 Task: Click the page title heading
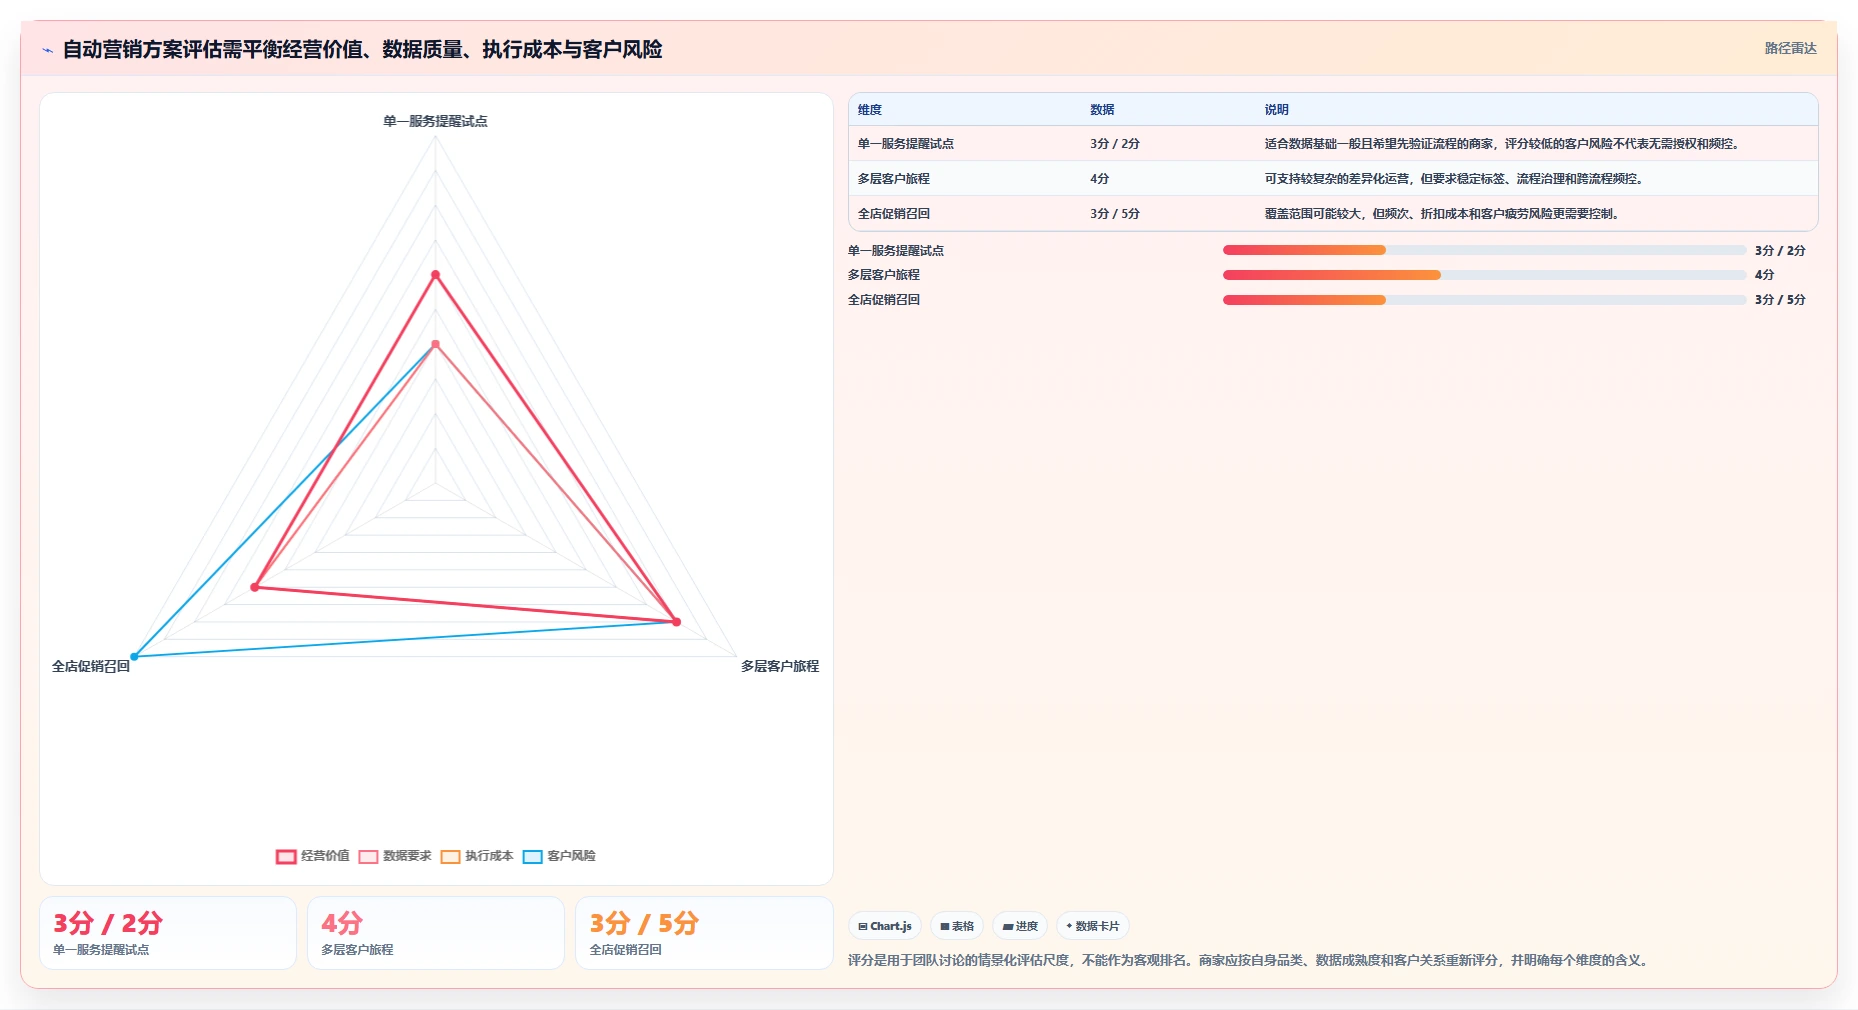point(362,50)
